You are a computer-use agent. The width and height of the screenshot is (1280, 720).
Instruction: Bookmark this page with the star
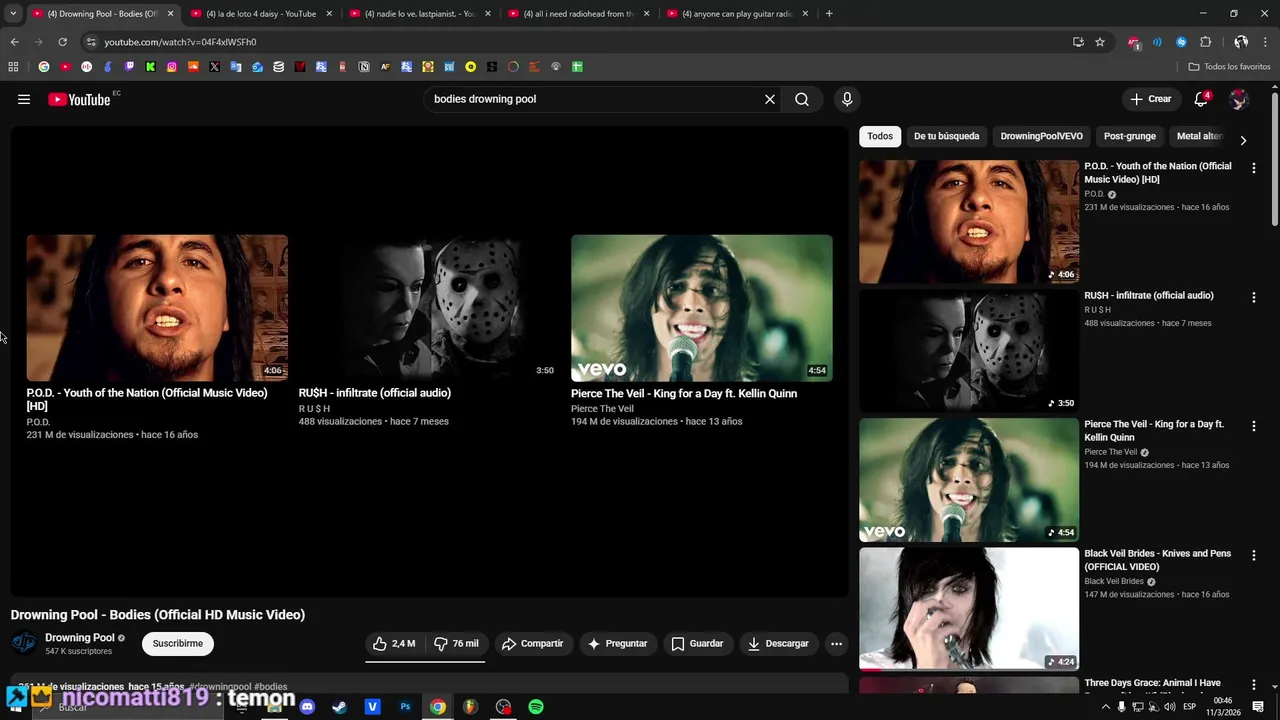tap(1100, 42)
